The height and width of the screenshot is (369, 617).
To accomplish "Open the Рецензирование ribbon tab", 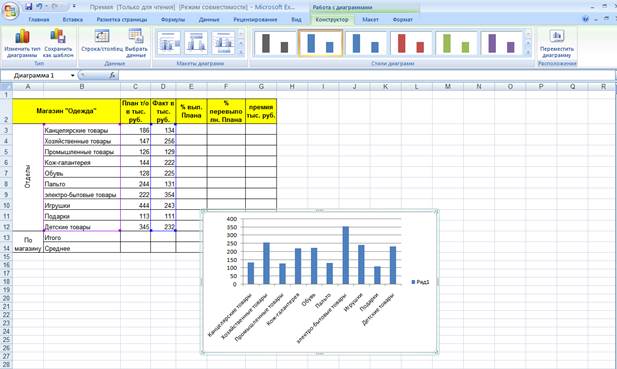I will (255, 19).
